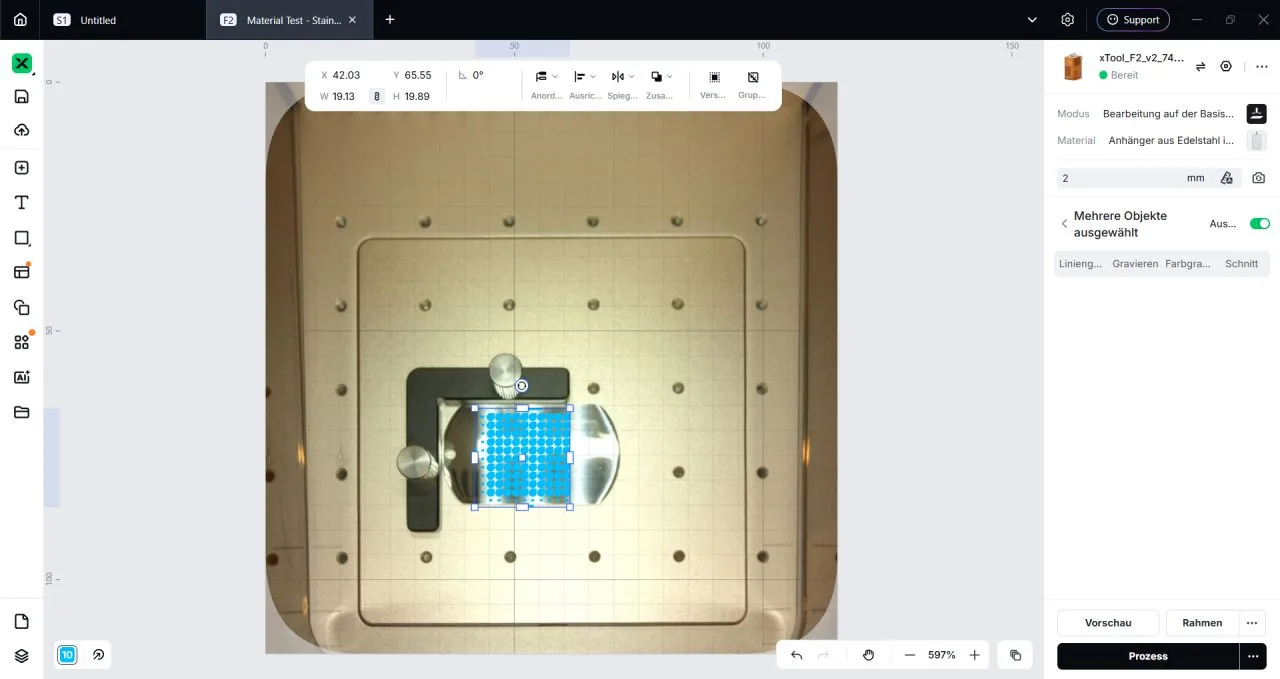This screenshot has height=679, width=1280.
Task: Open the AI image generator tool
Action: tap(22, 377)
